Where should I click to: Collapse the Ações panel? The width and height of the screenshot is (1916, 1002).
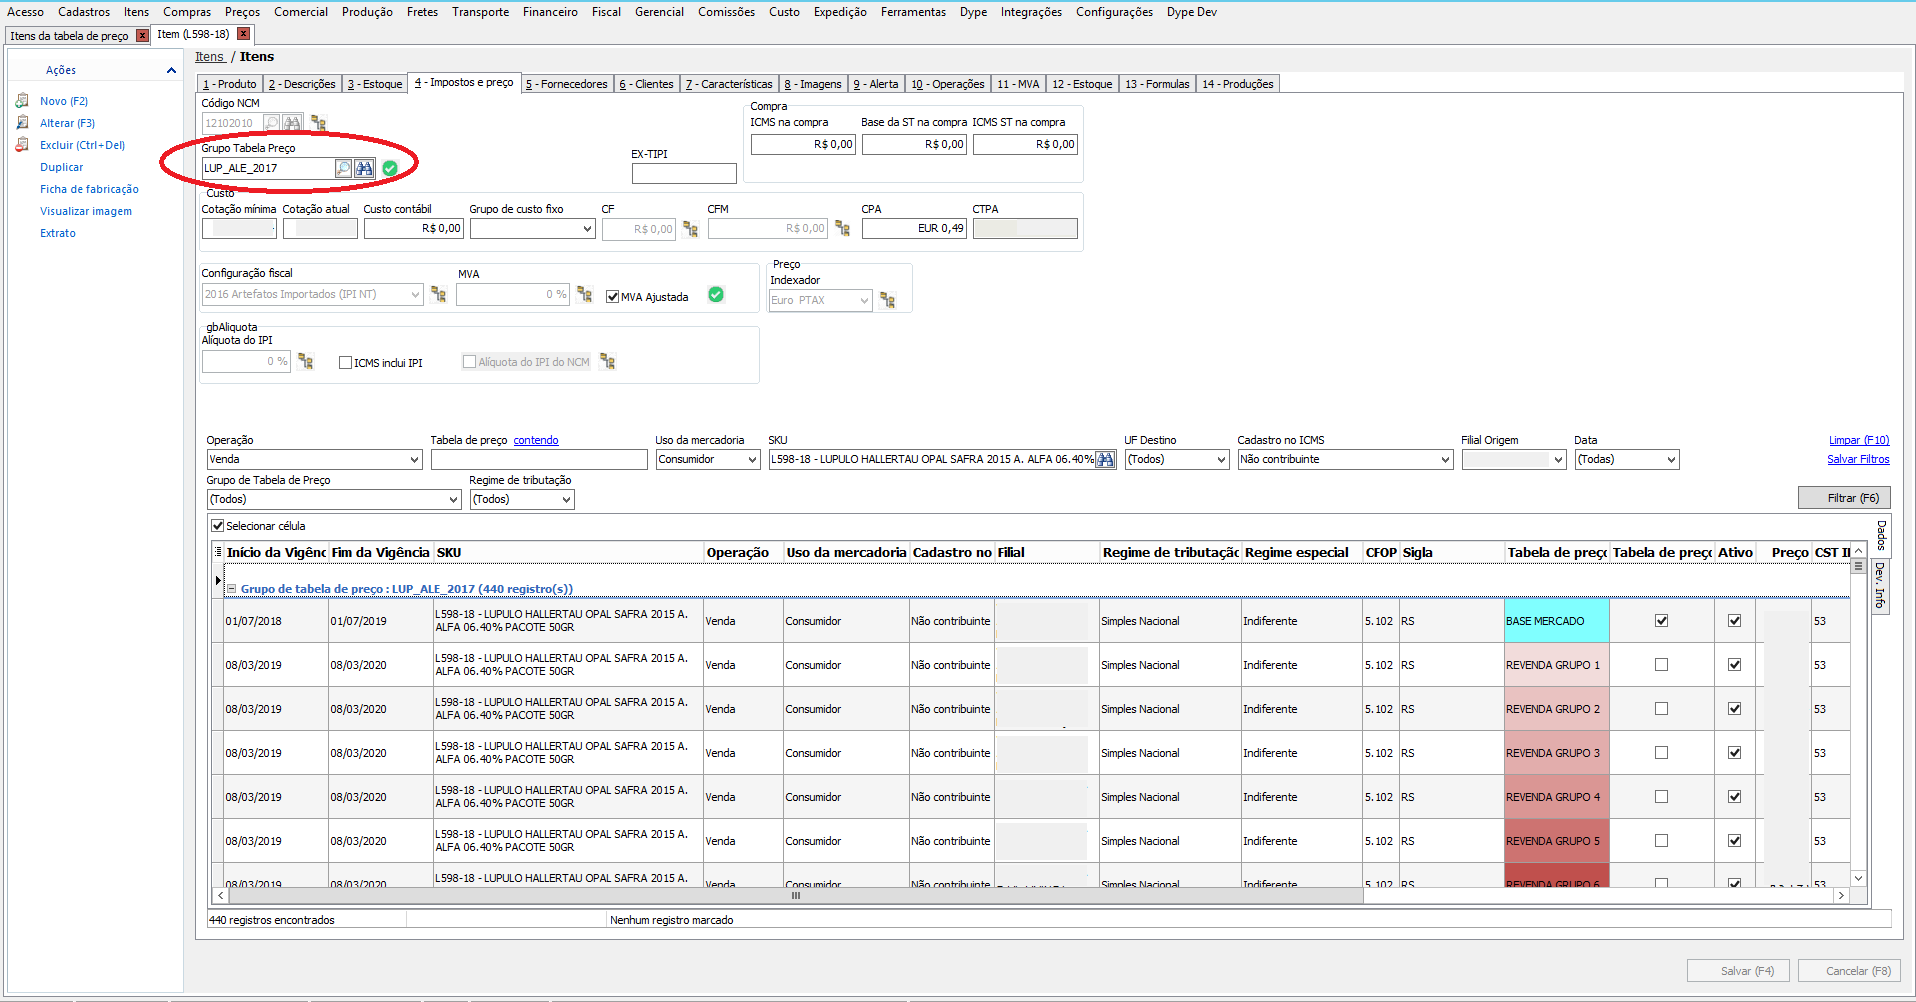[x=171, y=70]
